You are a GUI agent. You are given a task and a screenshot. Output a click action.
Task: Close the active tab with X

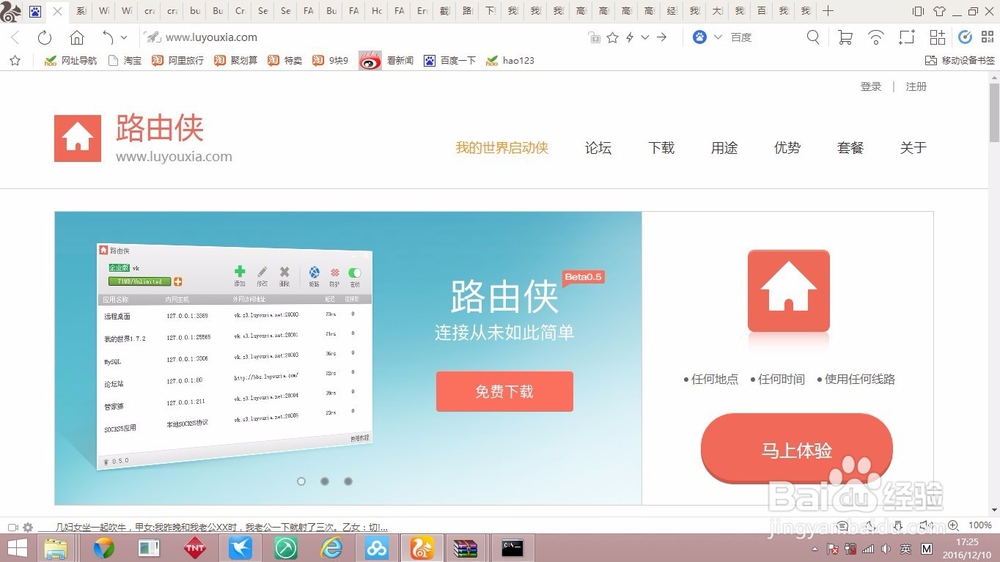pos(57,11)
